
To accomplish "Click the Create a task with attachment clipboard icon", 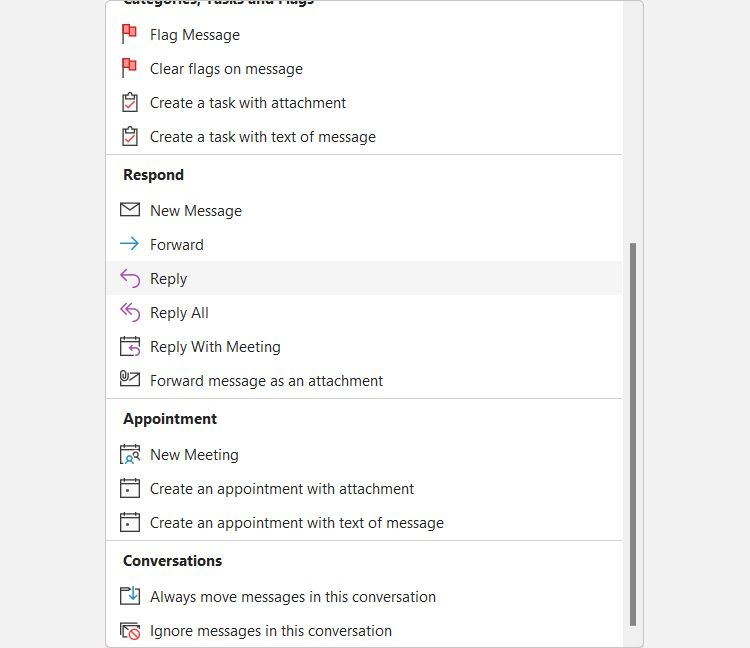I will click(129, 102).
